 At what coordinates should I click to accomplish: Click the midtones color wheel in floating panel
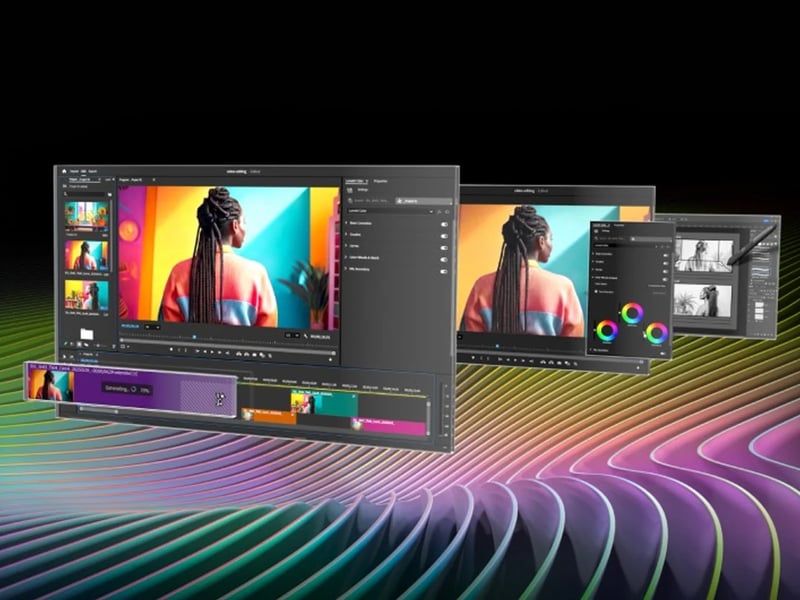point(632,313)
